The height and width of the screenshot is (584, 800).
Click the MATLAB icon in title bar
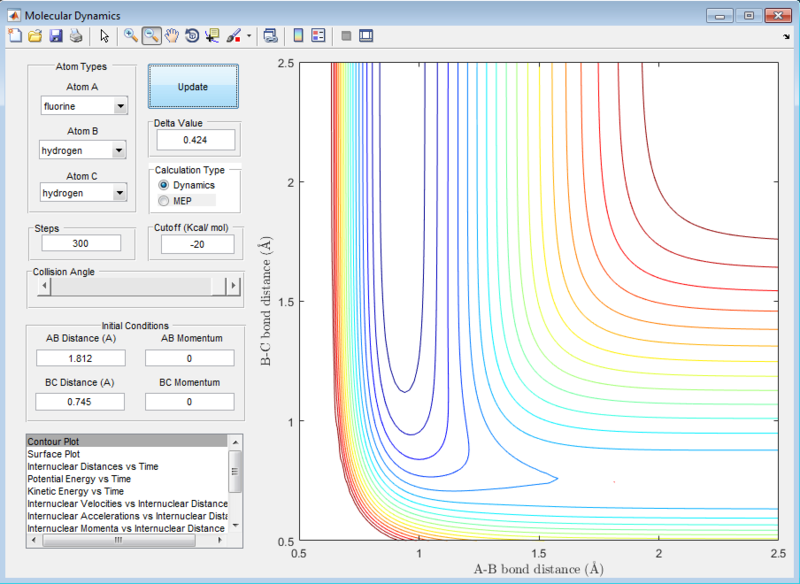coord(14,15)
